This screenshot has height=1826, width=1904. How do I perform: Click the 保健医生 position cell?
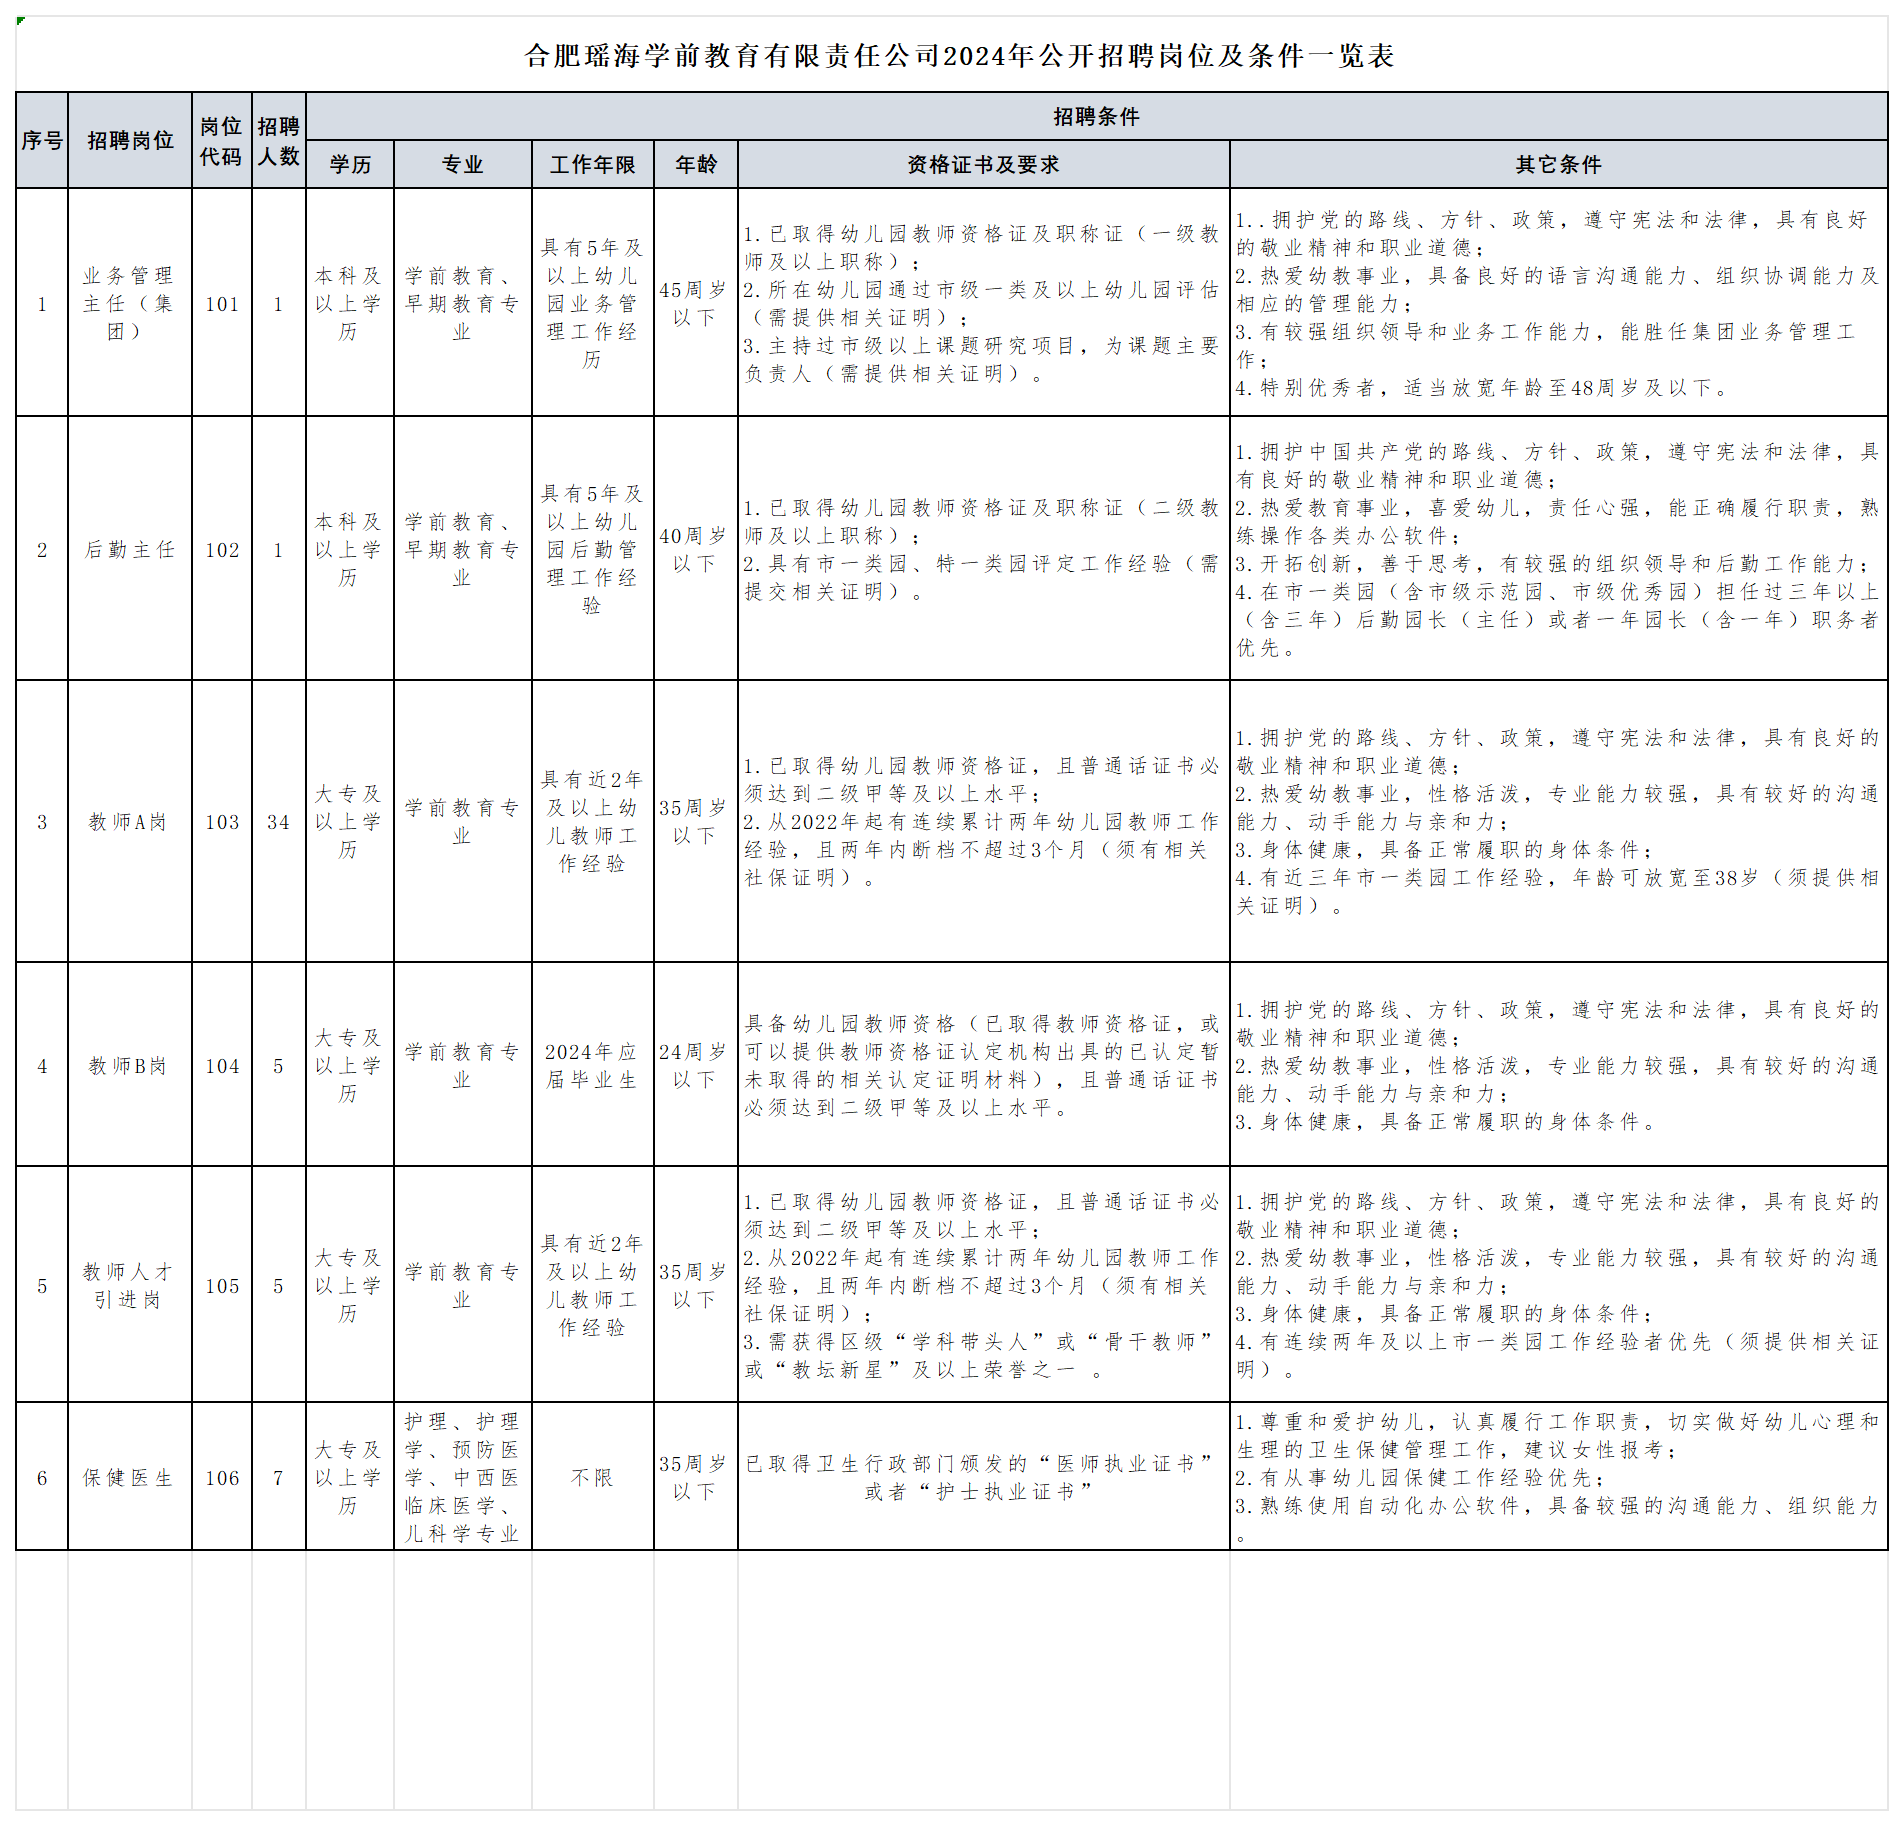[130, 1477]
